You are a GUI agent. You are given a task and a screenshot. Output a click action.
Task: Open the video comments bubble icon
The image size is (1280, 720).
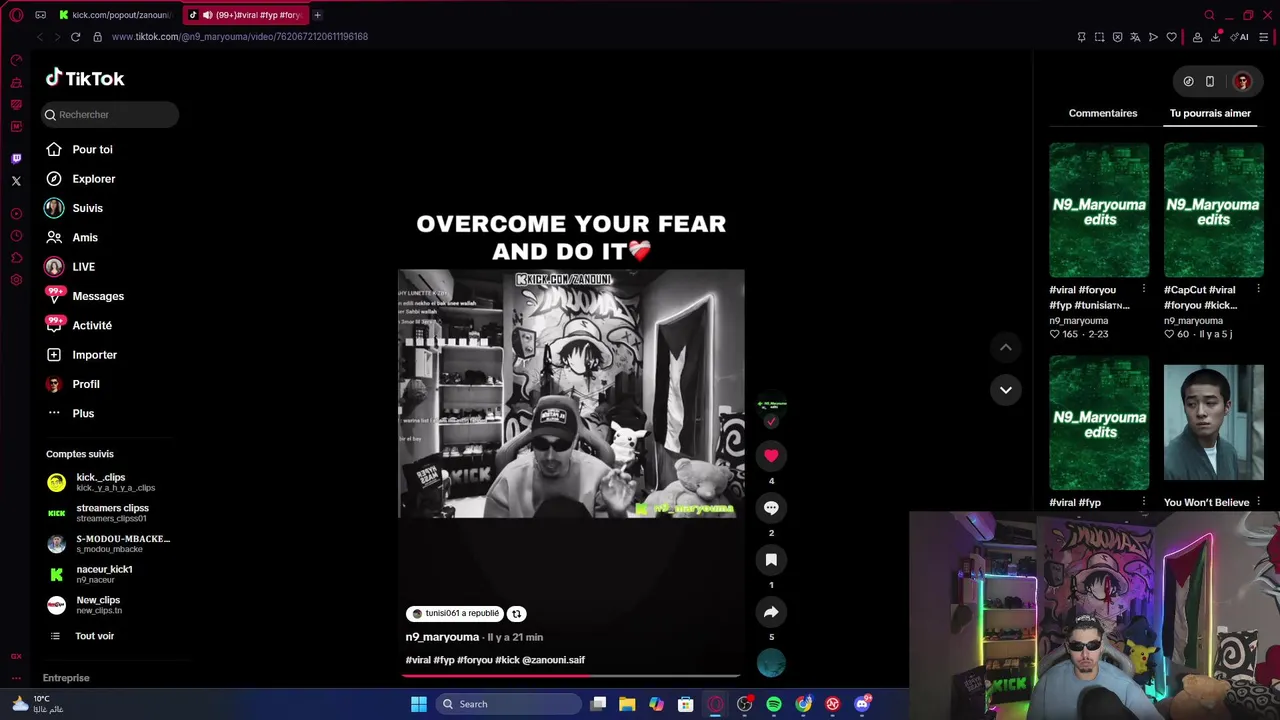click(x=771, y=508)
